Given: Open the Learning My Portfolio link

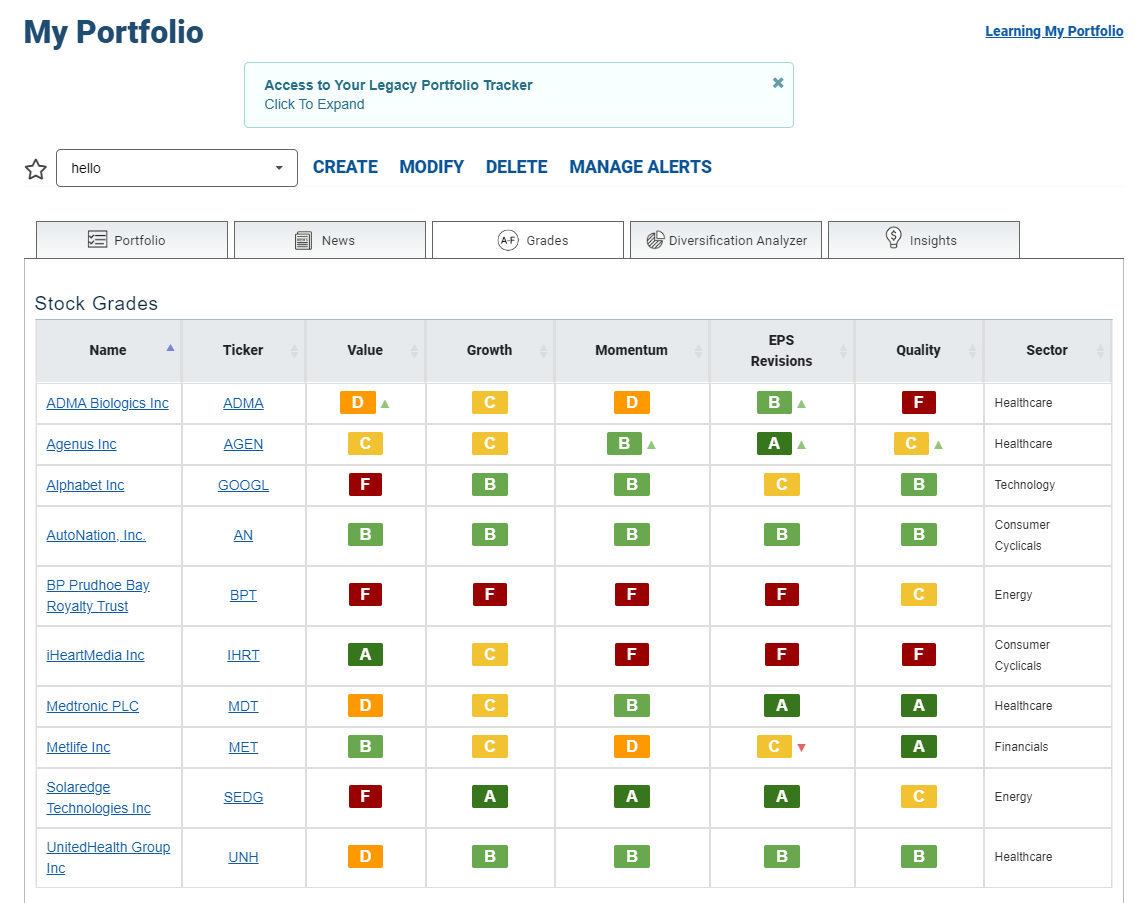Looking at the screenshot, I should tap(1054, 31).
